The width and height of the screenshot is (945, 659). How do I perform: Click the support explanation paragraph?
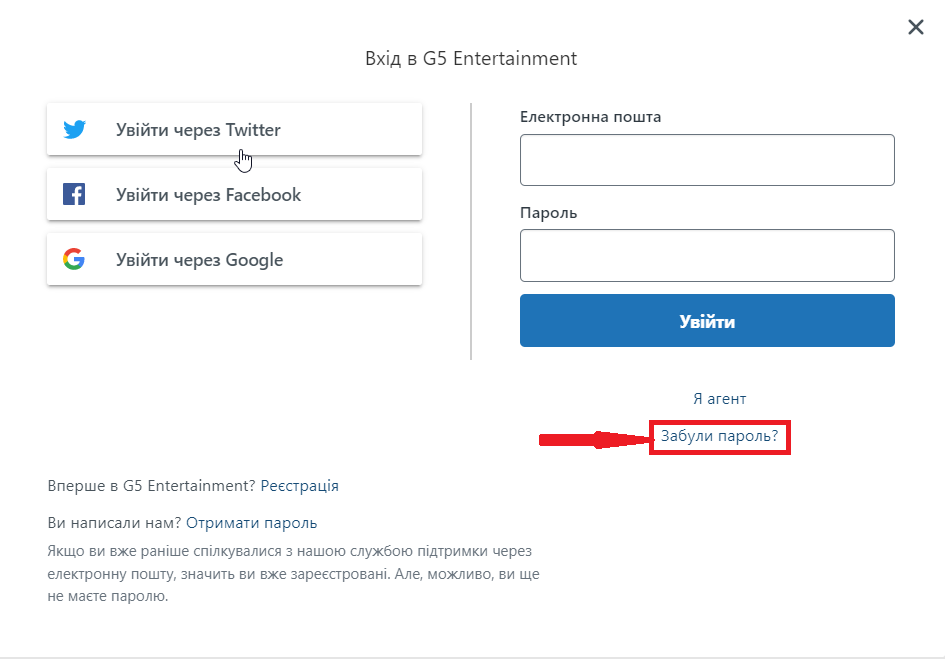[294, 573]
